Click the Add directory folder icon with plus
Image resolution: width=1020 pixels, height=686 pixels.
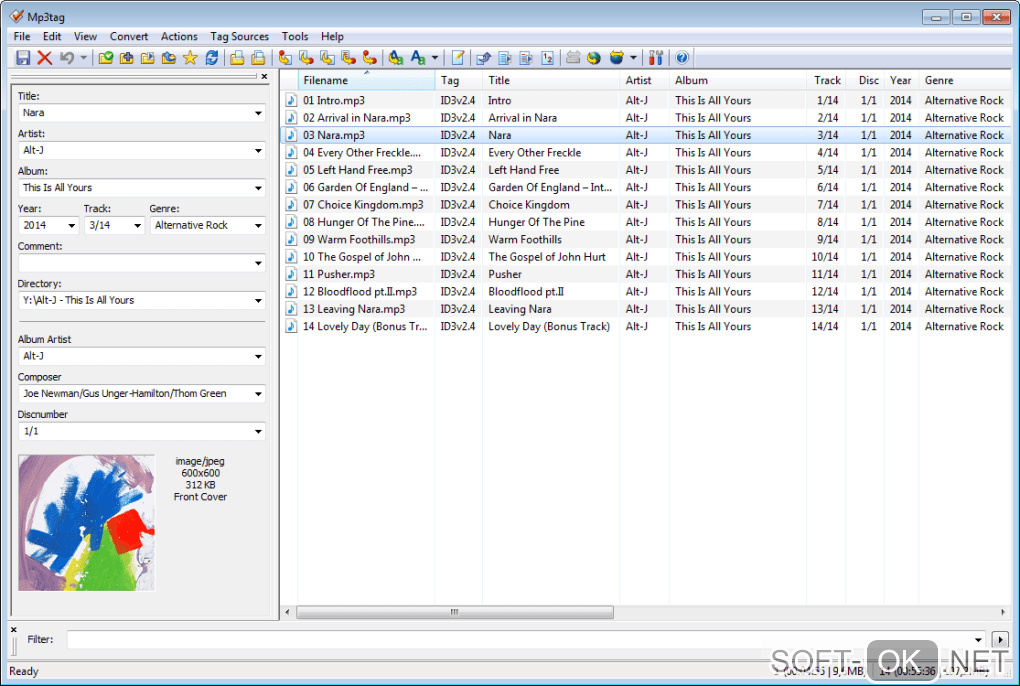(126, 58)
